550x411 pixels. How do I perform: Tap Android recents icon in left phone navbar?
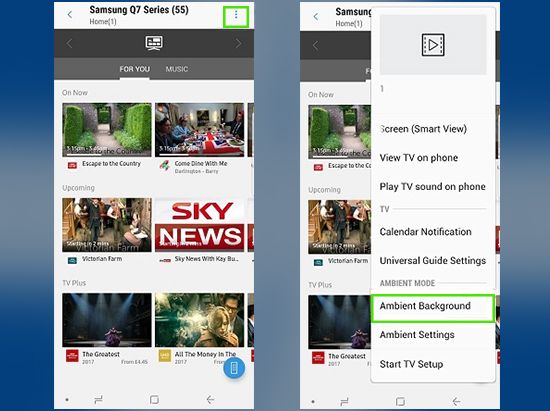pos(99,399)
